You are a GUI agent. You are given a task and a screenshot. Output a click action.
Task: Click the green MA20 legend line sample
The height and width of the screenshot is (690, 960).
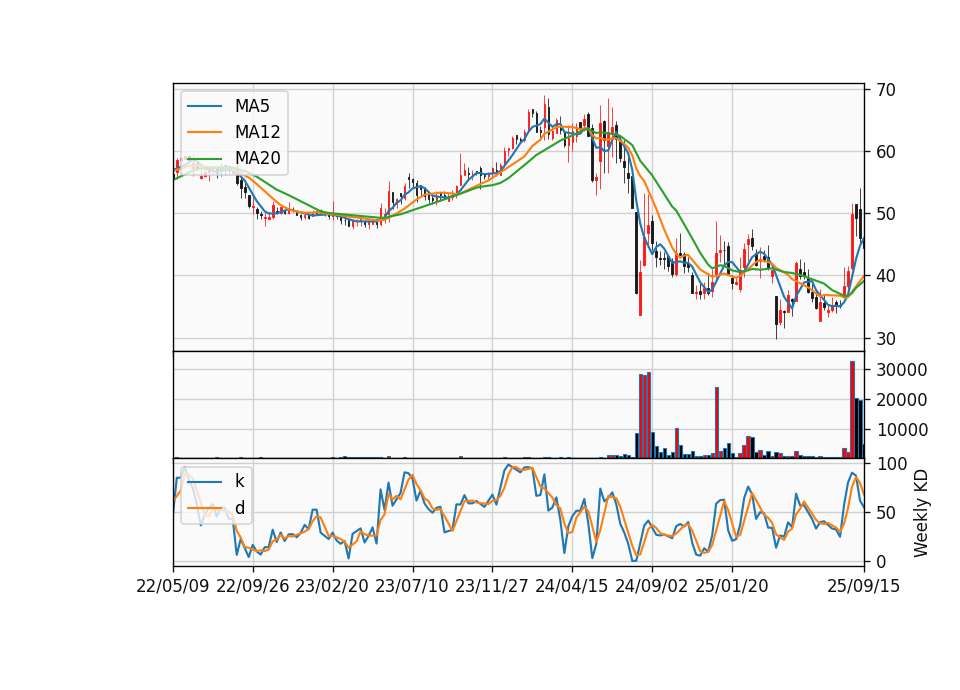204,158
